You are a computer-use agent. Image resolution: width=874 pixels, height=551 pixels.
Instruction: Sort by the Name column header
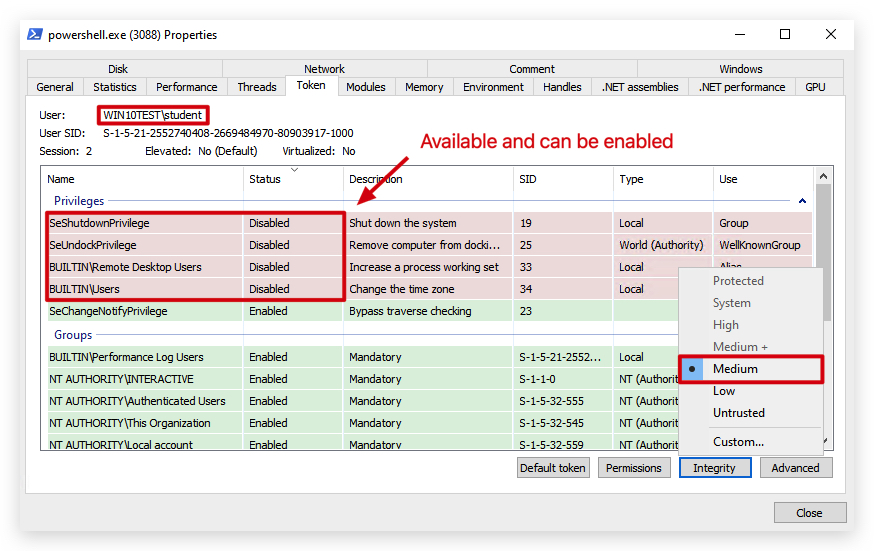tap(142, 179)
